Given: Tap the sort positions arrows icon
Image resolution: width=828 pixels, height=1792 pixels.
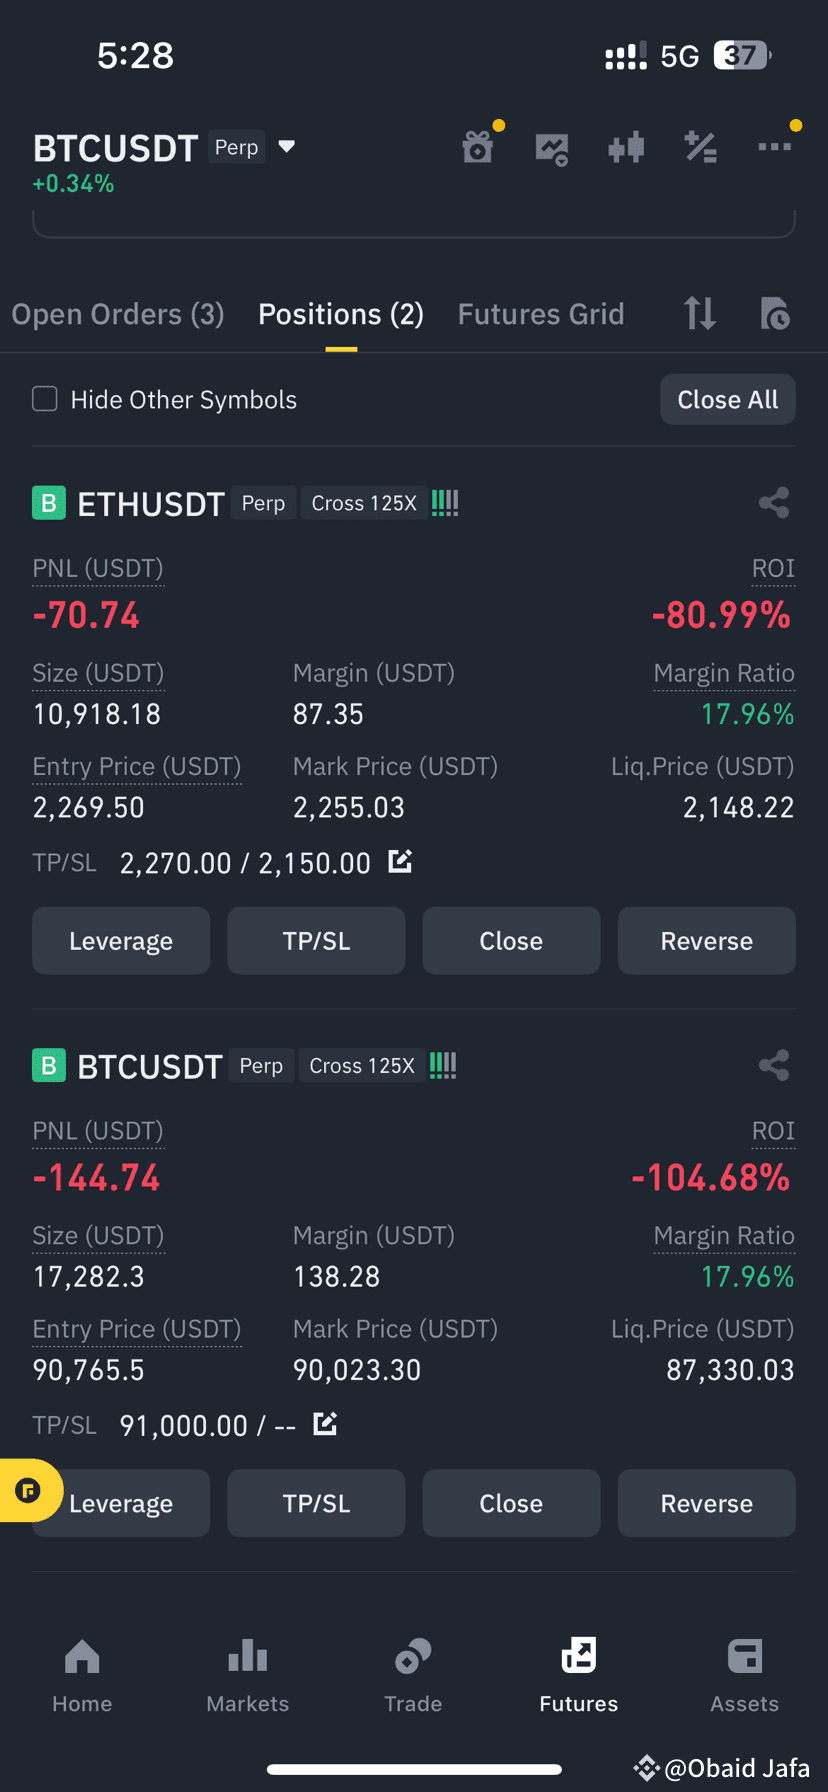Looking at the screenshot, I should coord(700,314).
